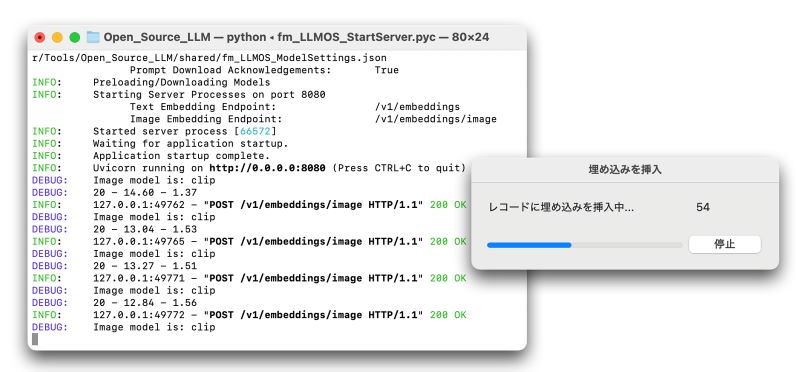Screen dimensions: 800x372
Task: Minimize the Terminal window with yellow button
Action: pyautogui.click(x=57, y=37)
